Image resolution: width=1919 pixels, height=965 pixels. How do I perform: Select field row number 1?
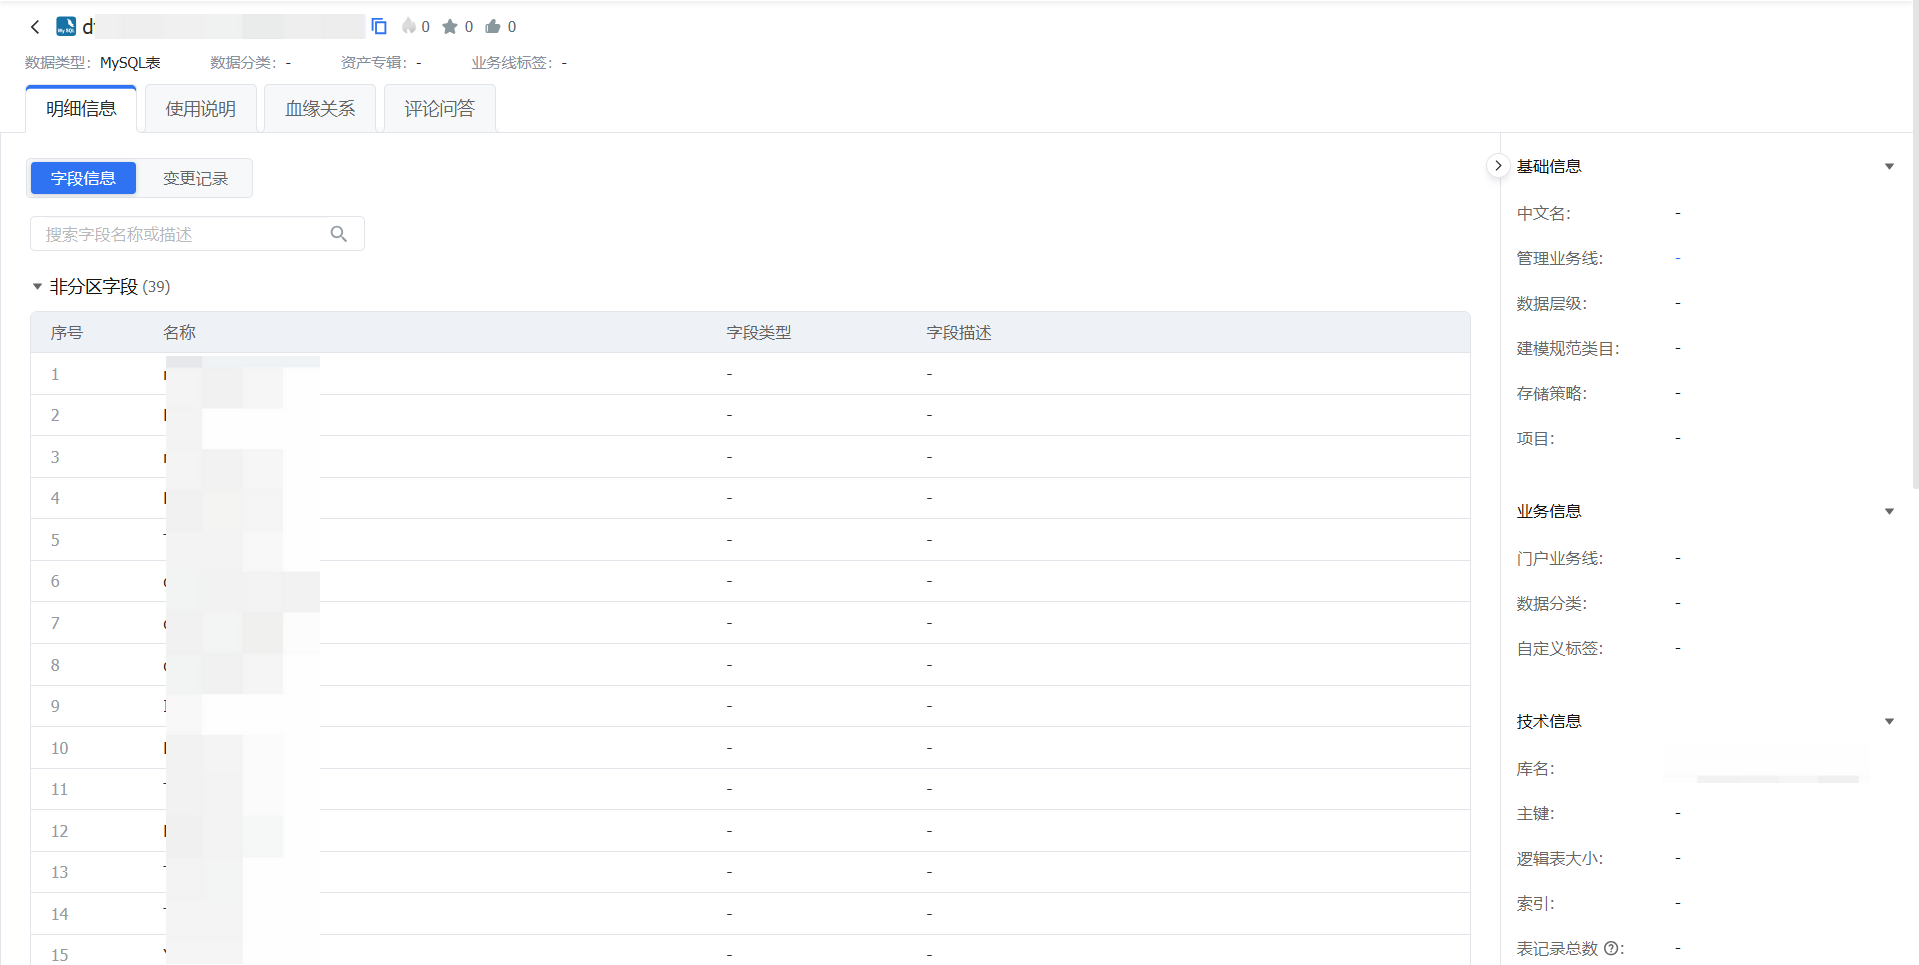click(x=750, y=374)
